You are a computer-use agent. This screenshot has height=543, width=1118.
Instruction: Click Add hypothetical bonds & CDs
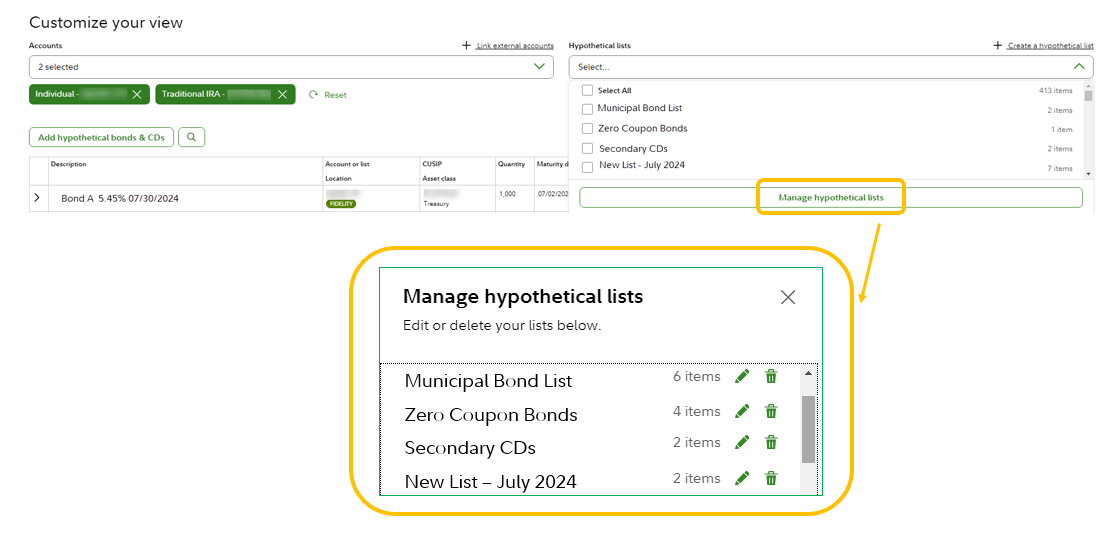101,137
